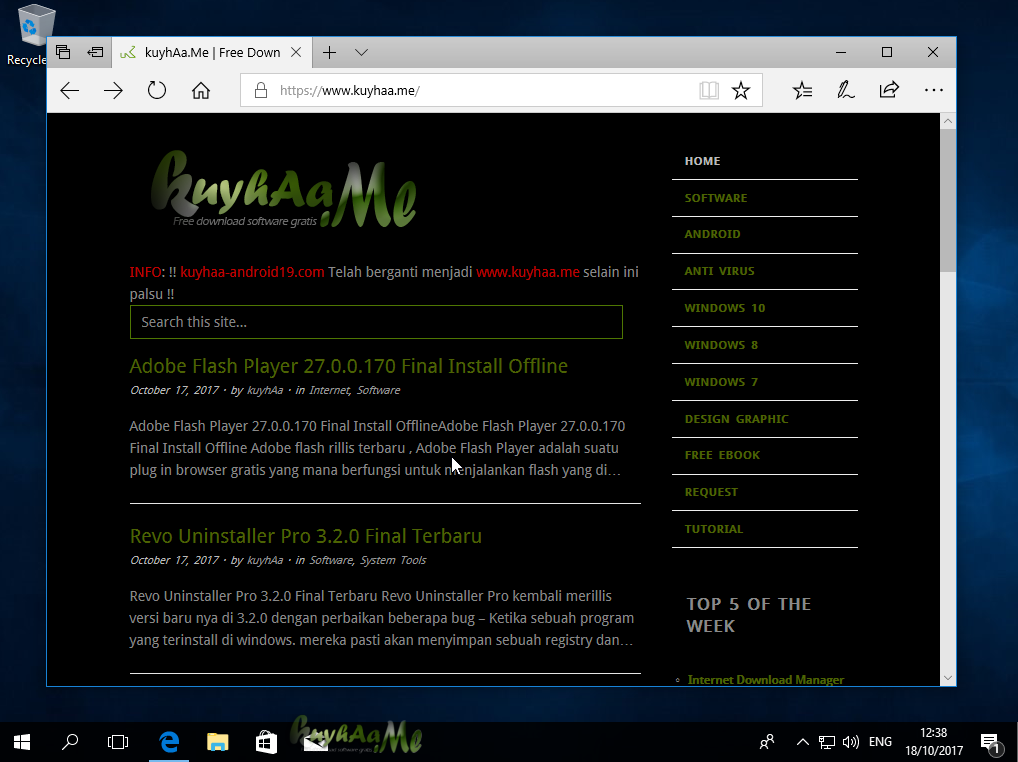Open Software category under Flash Player post
This screenshot has height=762, width=1018.
point(379,390)
